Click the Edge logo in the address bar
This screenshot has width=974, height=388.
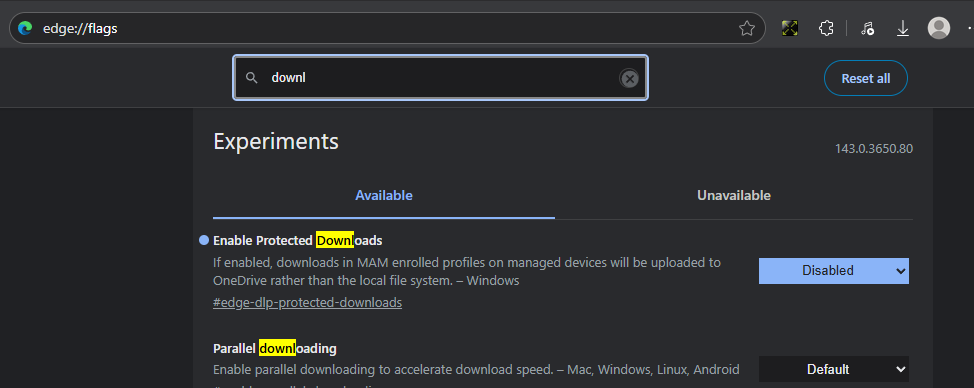[x=25, y=29]
